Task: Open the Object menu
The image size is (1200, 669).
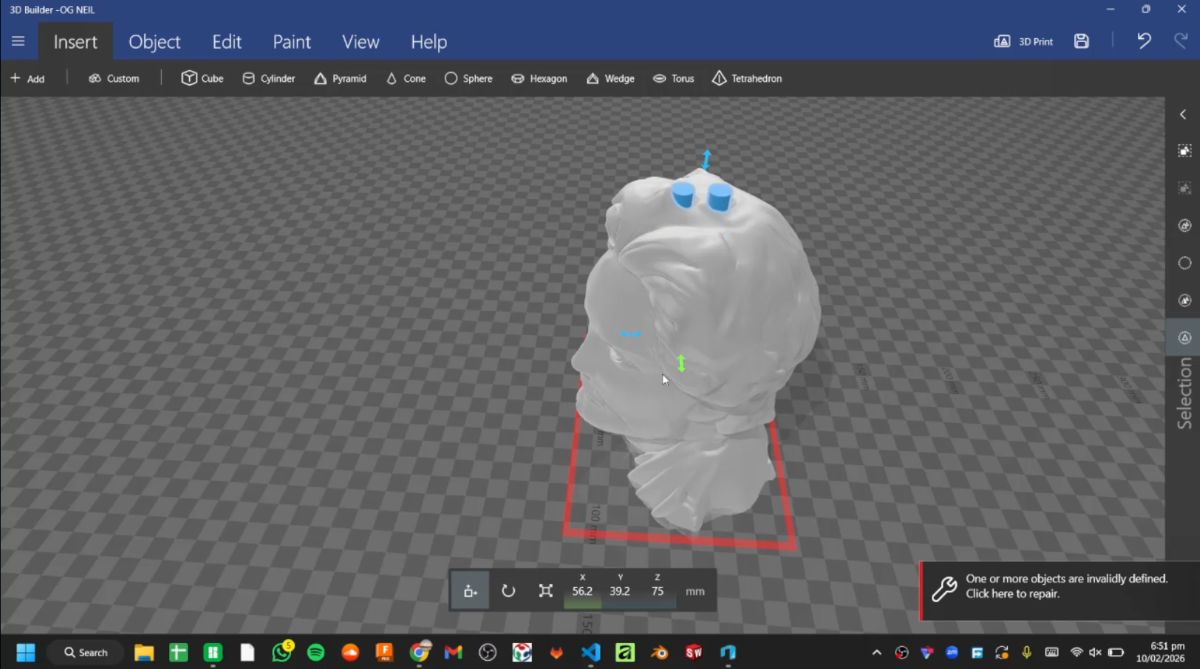Action: pyautogui.click(x=154, y=41)
